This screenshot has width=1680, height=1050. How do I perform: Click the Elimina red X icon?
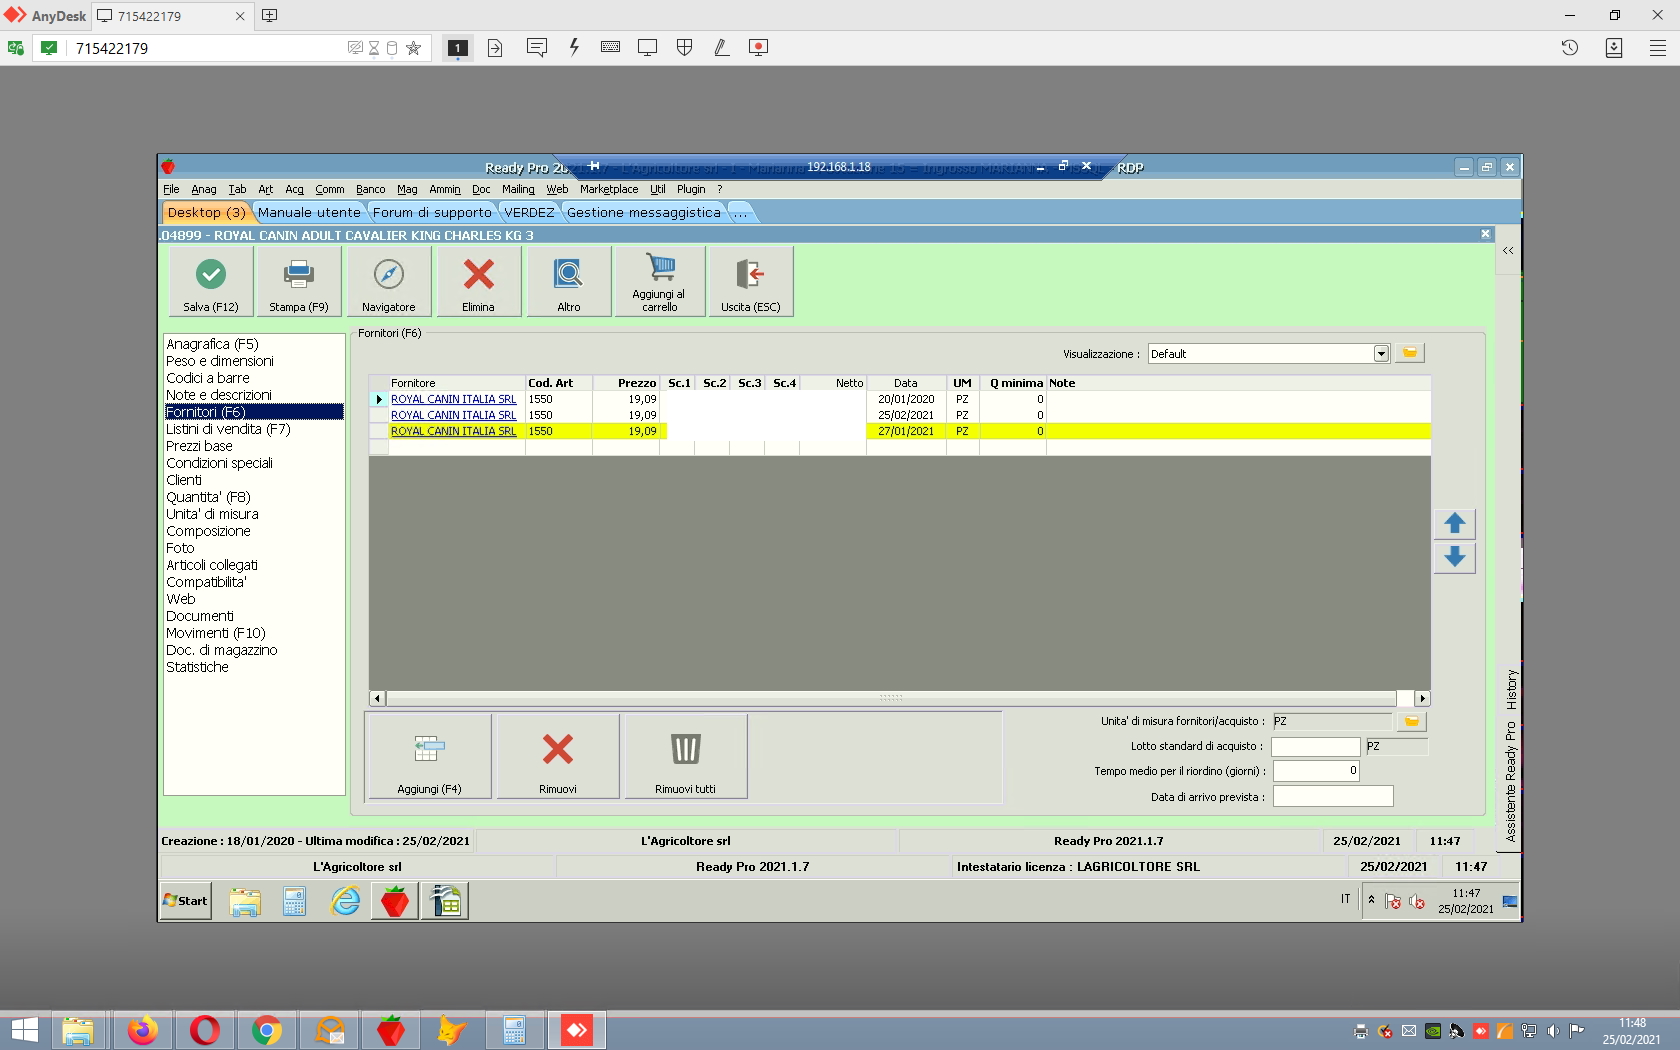(x=478, y=282)
